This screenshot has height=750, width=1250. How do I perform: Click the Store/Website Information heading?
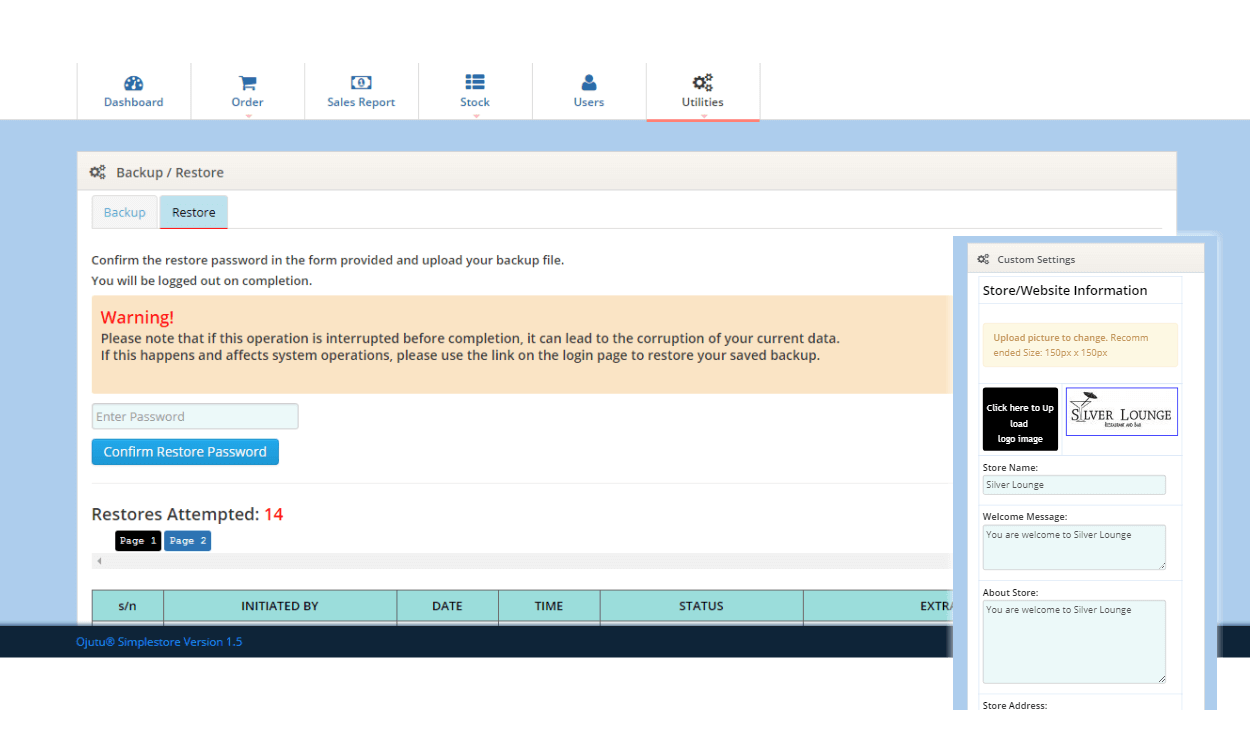click(x=1065, y=290)
